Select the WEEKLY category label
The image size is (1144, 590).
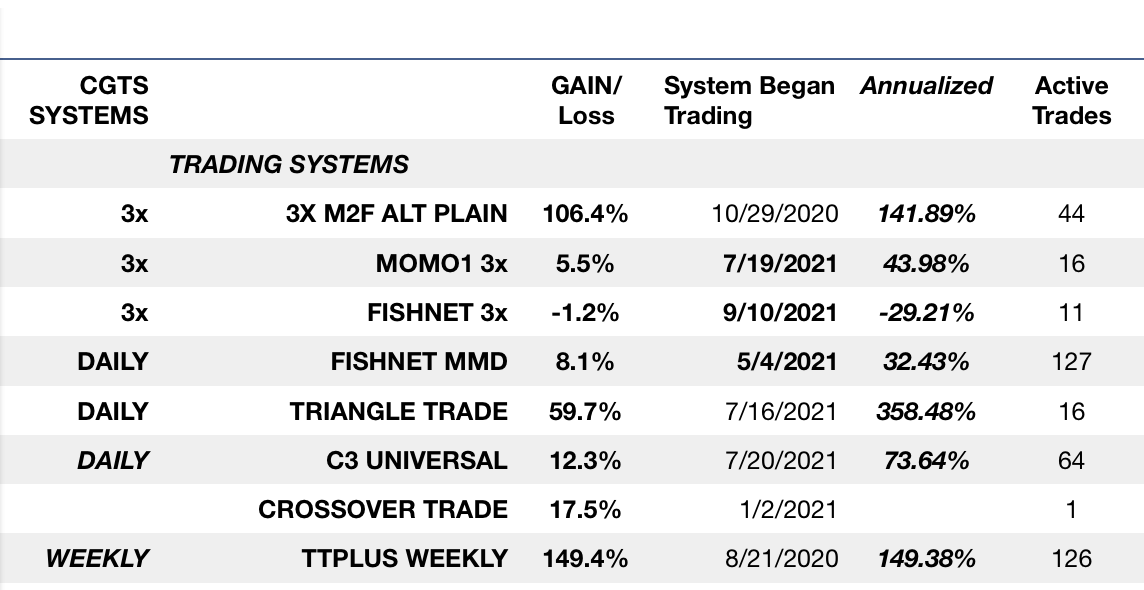point(97,558)
